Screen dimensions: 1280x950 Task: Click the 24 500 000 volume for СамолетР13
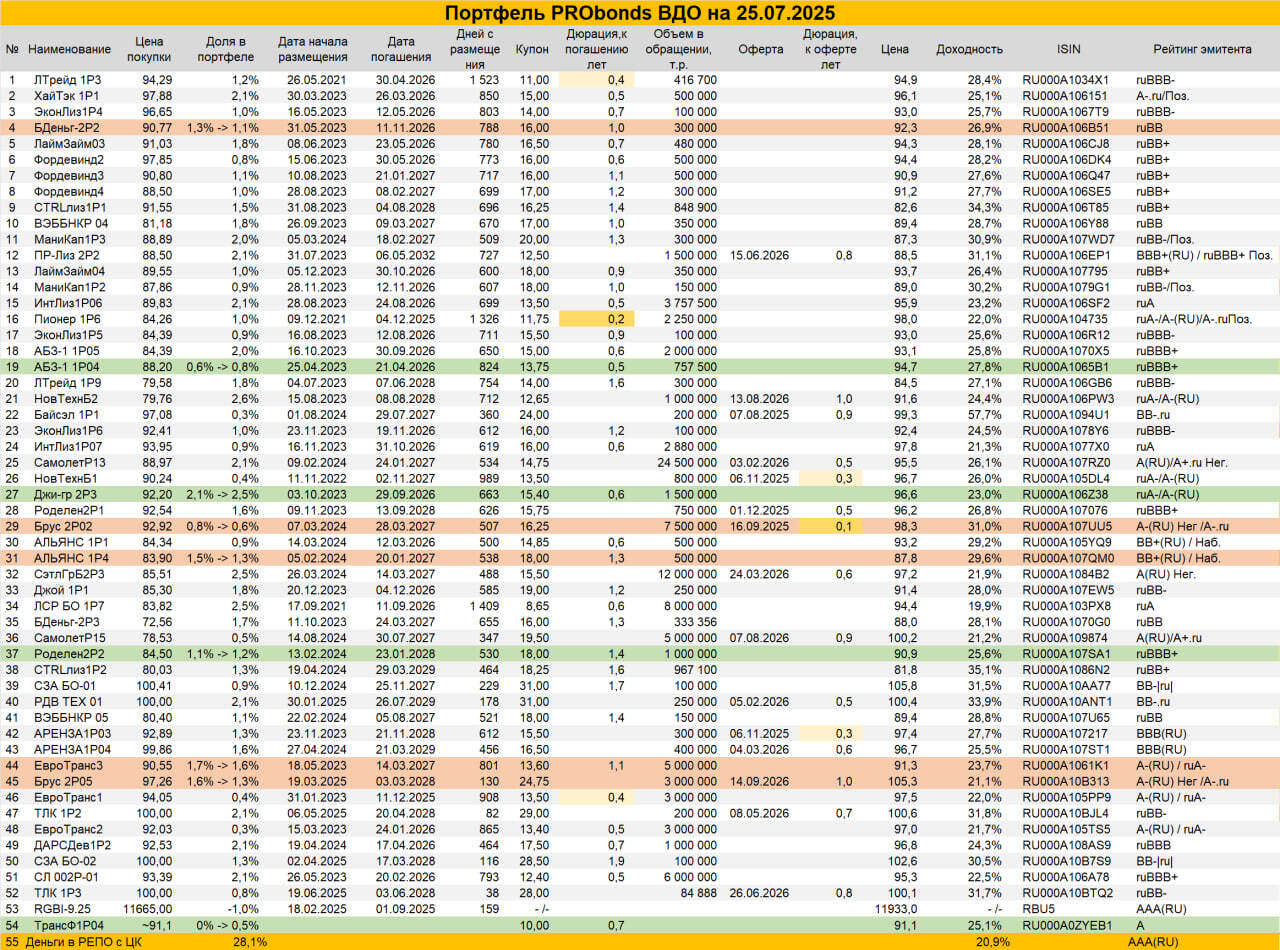(x=686, y=463)
